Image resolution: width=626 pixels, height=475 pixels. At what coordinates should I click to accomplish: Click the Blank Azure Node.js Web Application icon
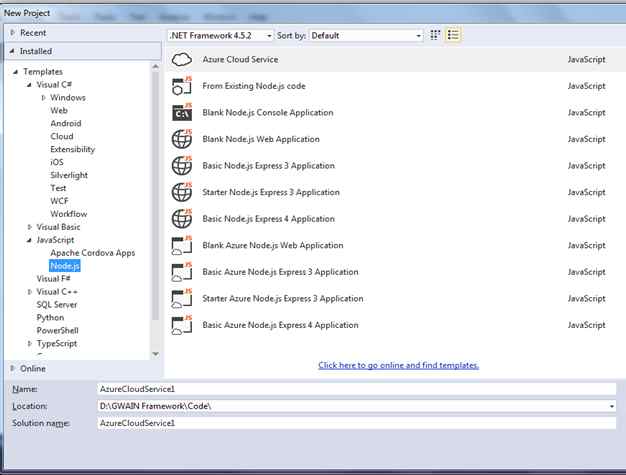coord(182,245)
